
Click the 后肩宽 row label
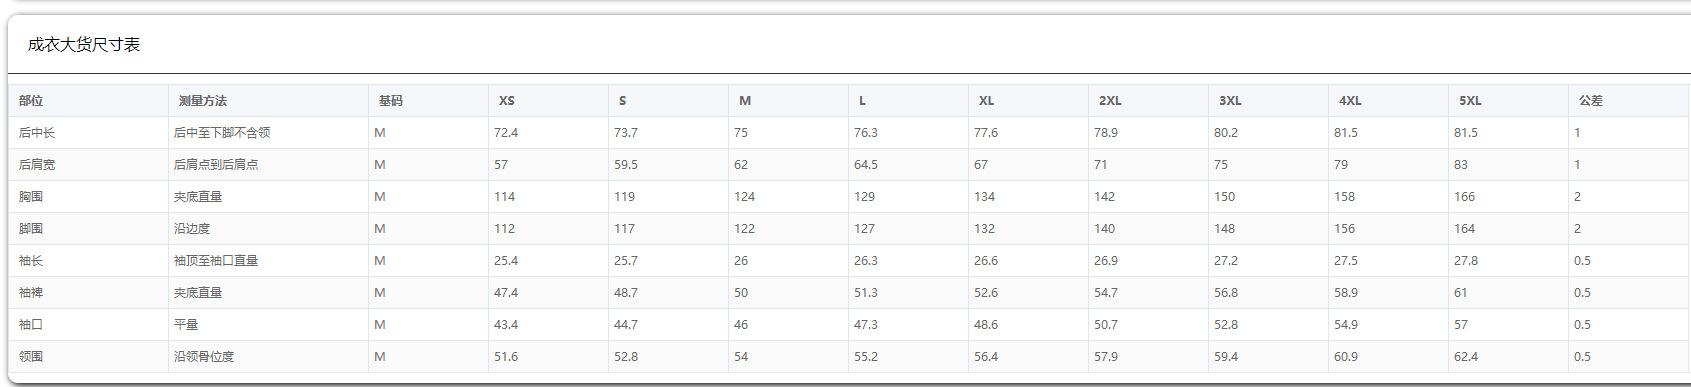coord(37,165)
